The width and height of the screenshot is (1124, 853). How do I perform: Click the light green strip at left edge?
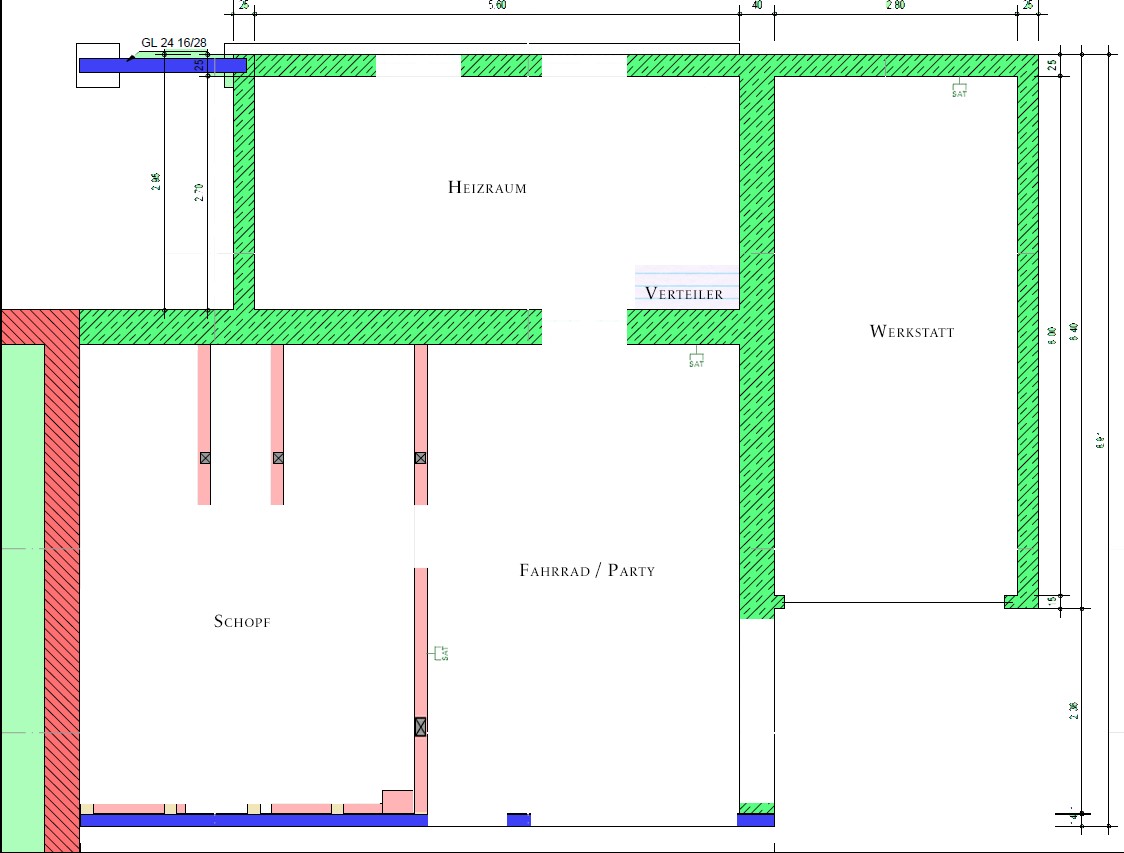[22, 600]
